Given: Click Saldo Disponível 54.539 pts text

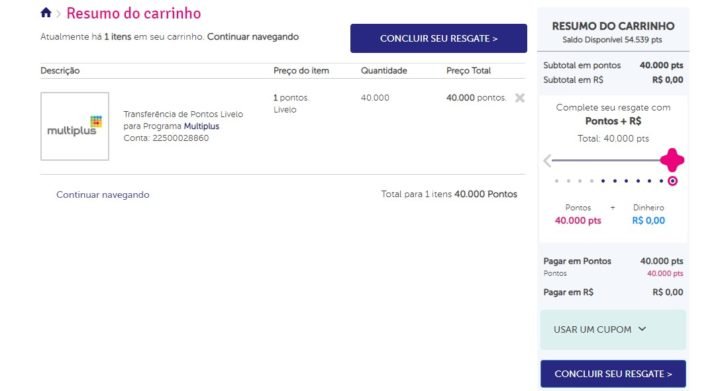Looking at the screenshot, I should (612, 40).
